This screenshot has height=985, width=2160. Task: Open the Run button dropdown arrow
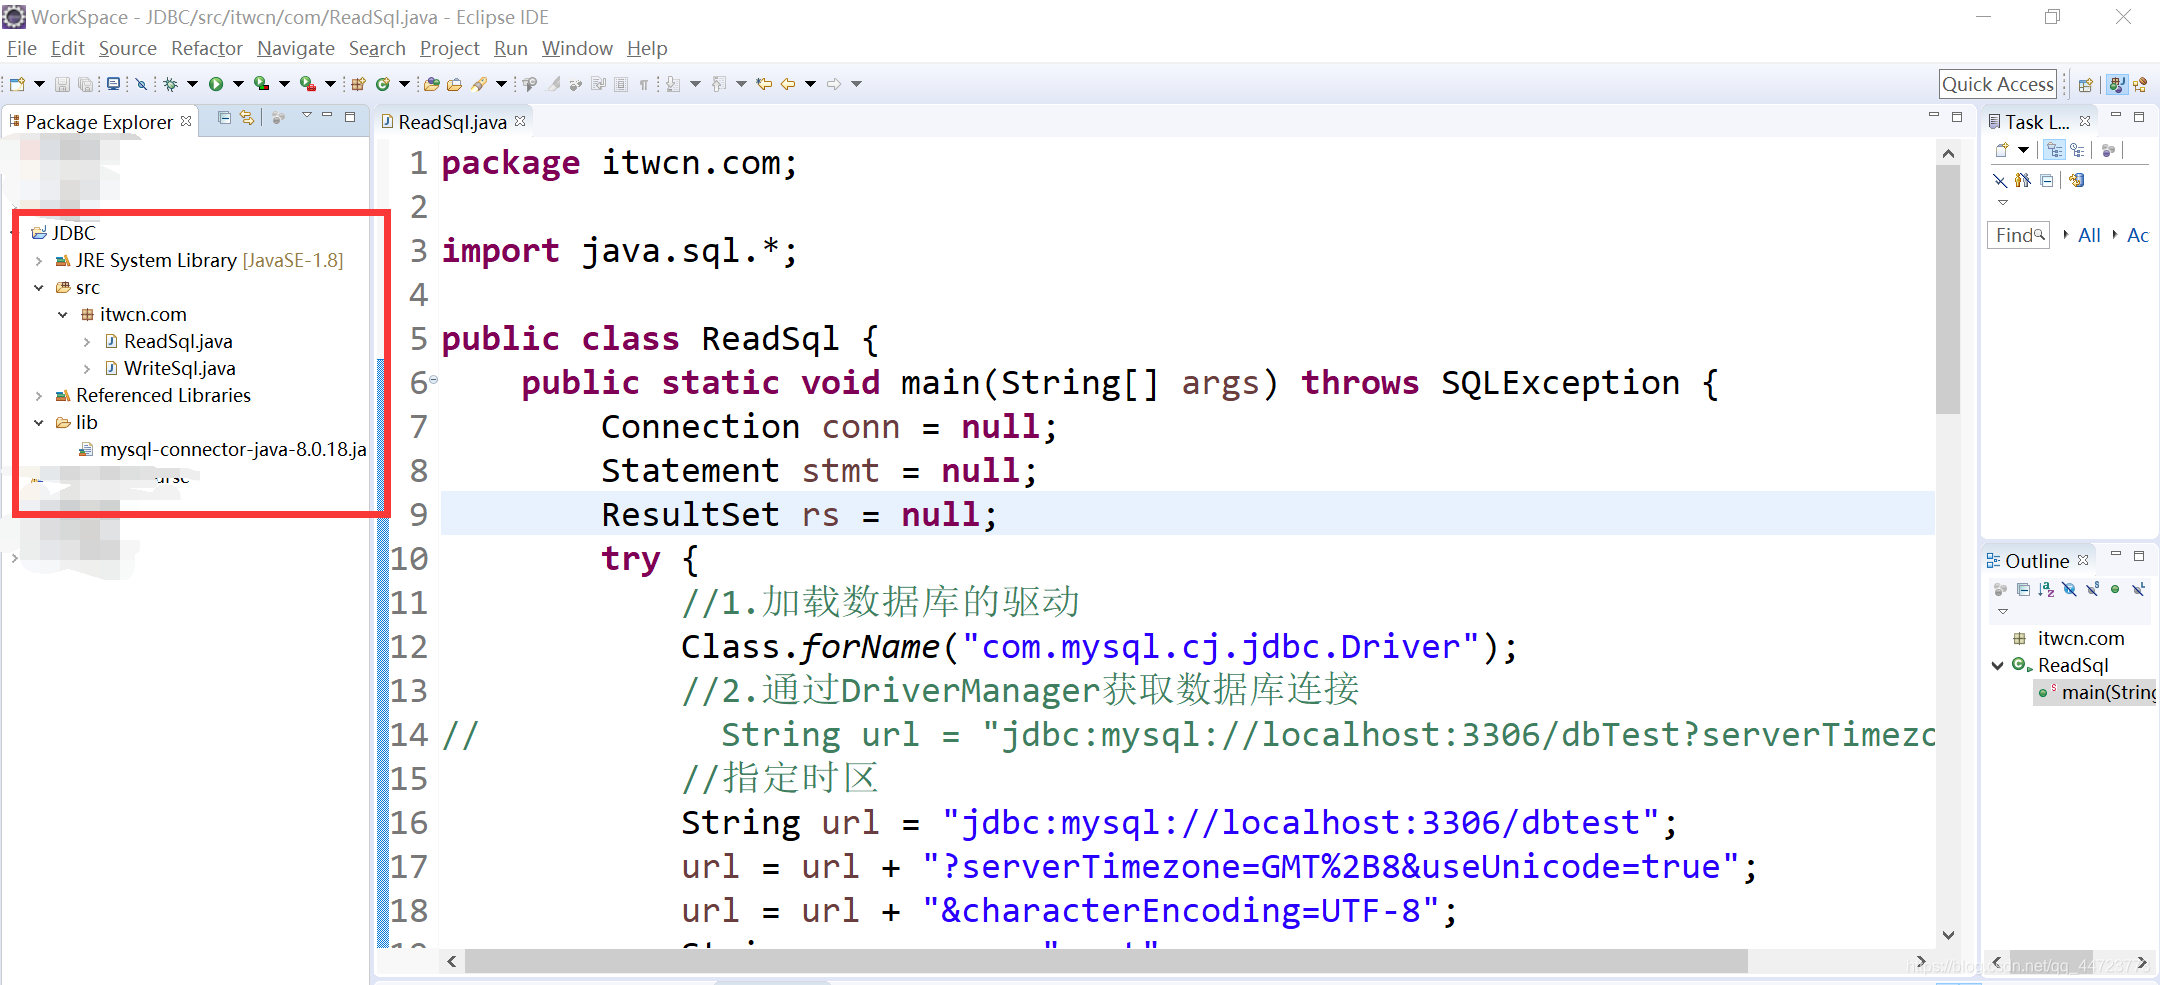[x=238, y=84]
